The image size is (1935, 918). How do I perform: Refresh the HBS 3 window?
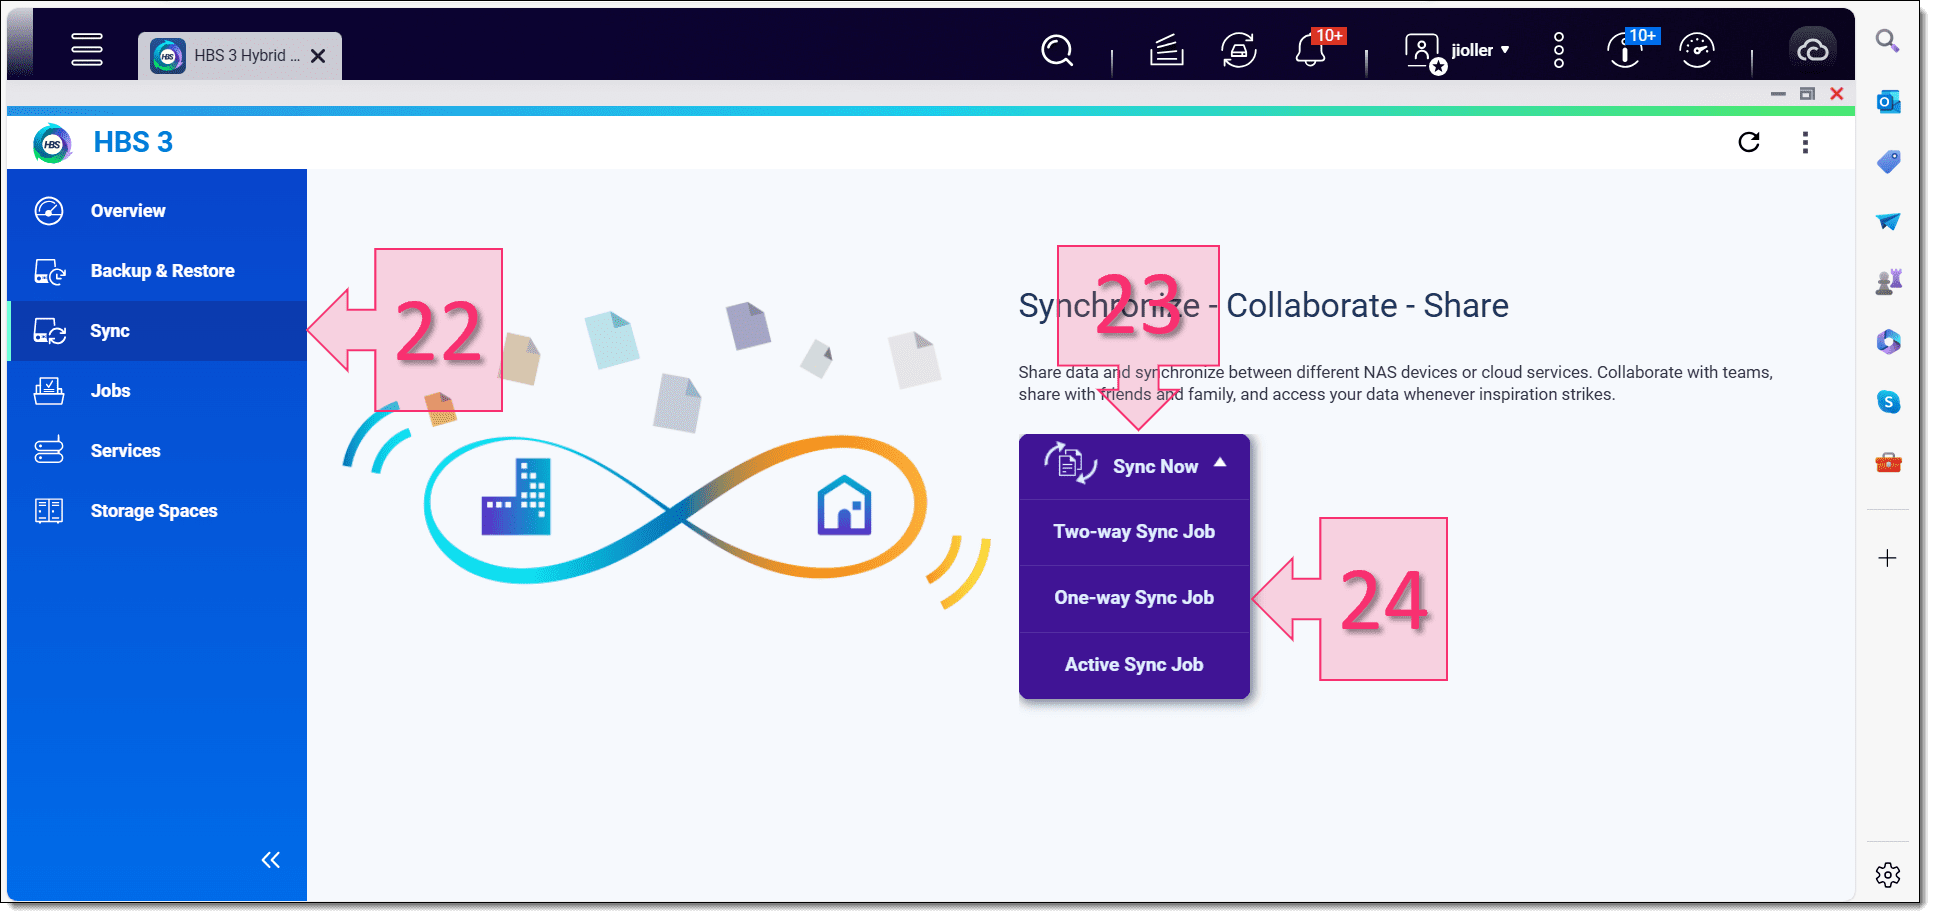(1749, 142)
